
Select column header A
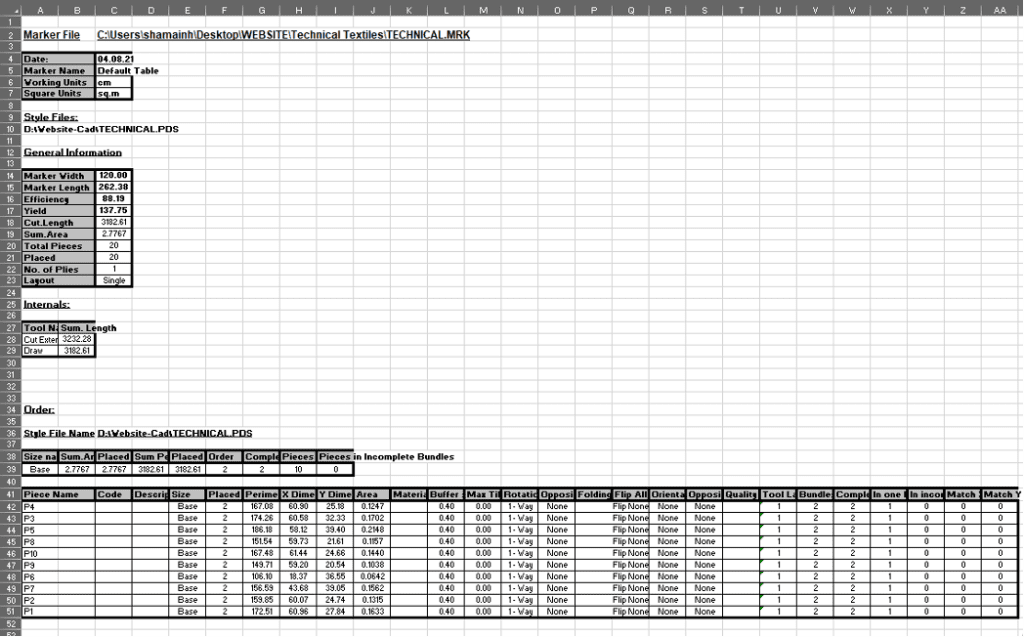coord(41,9)
